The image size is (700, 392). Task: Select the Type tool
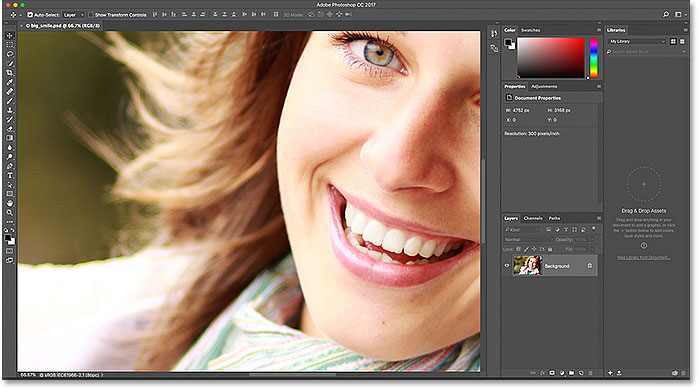tap(10, 175)
